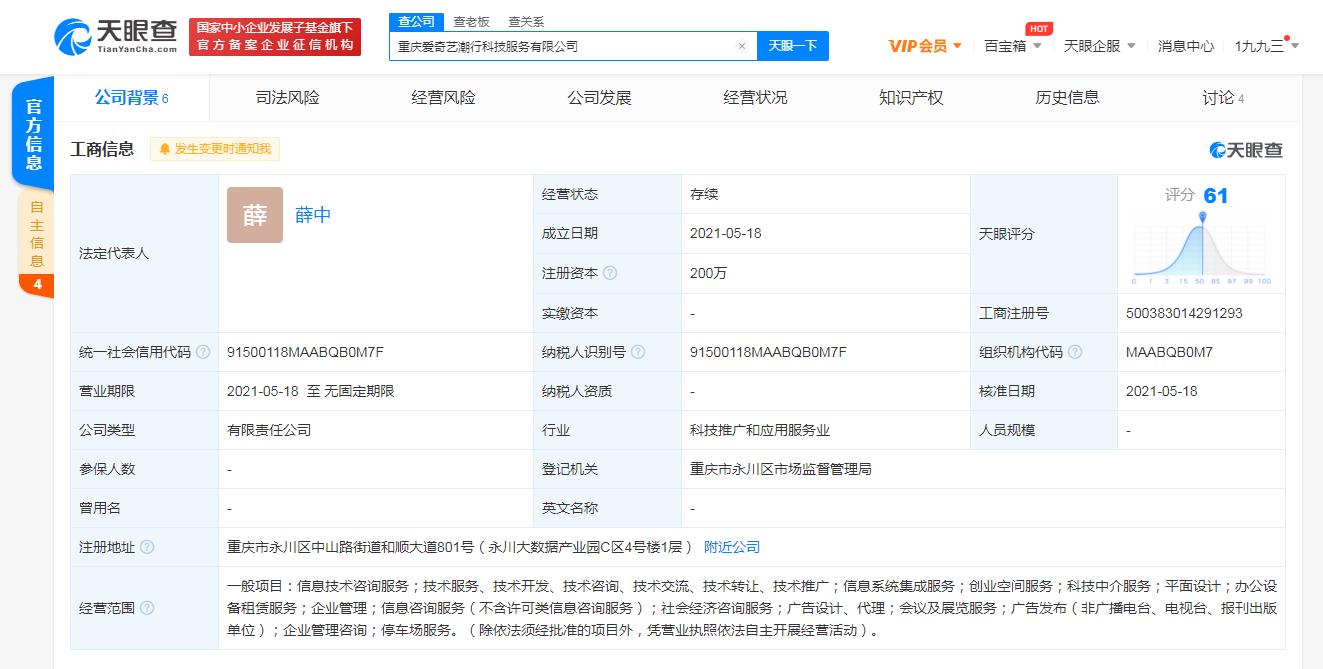This screenshot has width=1323, height=669.
Task: Select the 自主信息 side tab
Action: pos(37,235)
